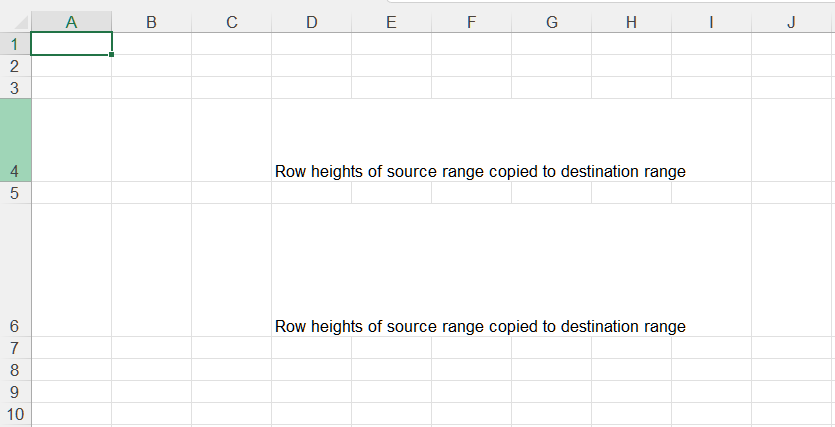Select column B header
Viewport: 835px width, 427px height.
151,23
